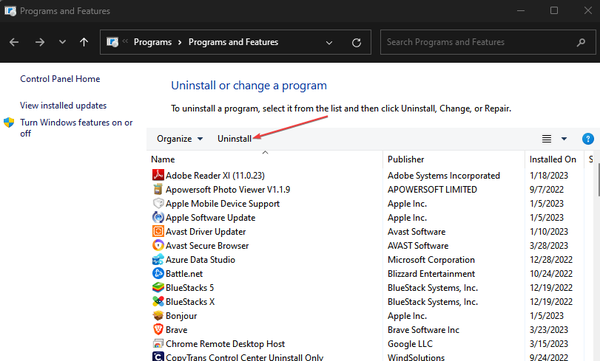Viewport: 600px width, 361px height.
Task: Sort by the Publisher column header
Action: (406, 159)
